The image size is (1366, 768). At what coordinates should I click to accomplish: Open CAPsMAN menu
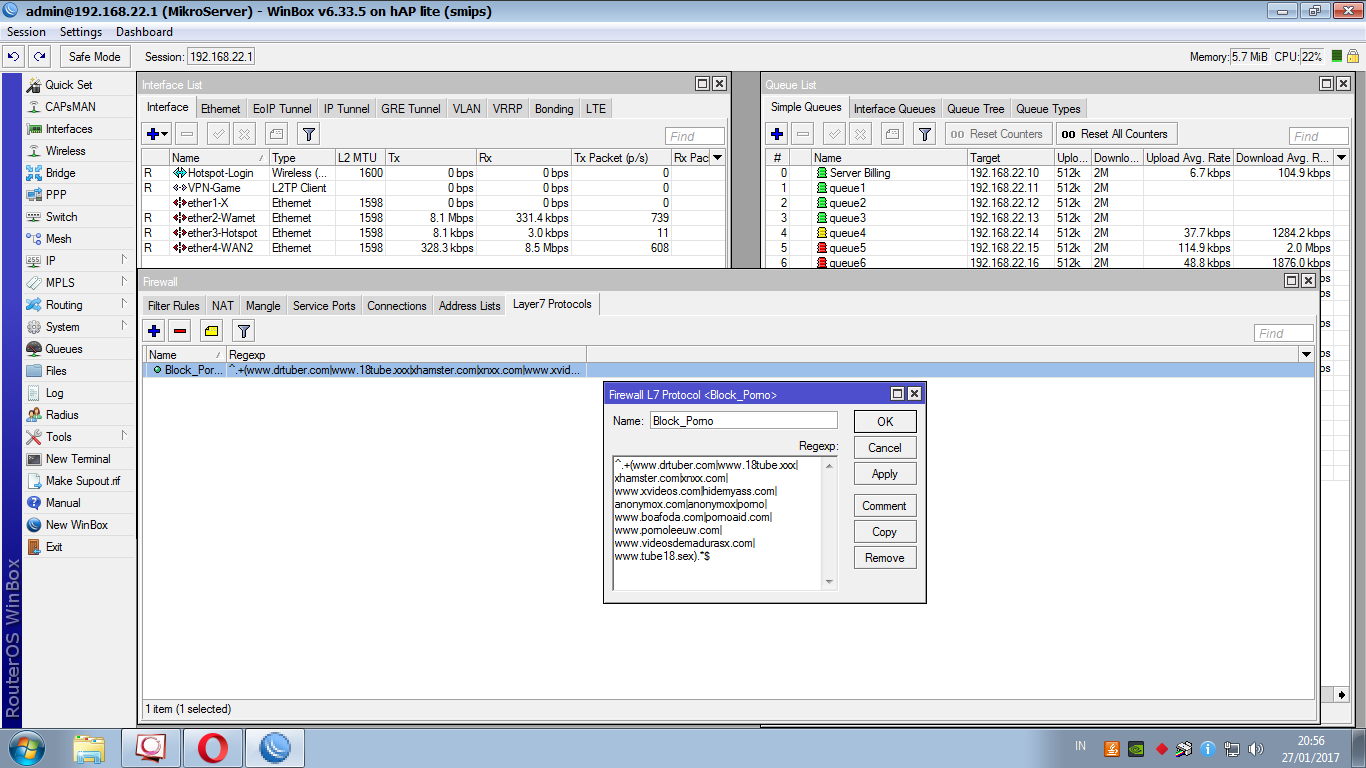coord(70,107)
